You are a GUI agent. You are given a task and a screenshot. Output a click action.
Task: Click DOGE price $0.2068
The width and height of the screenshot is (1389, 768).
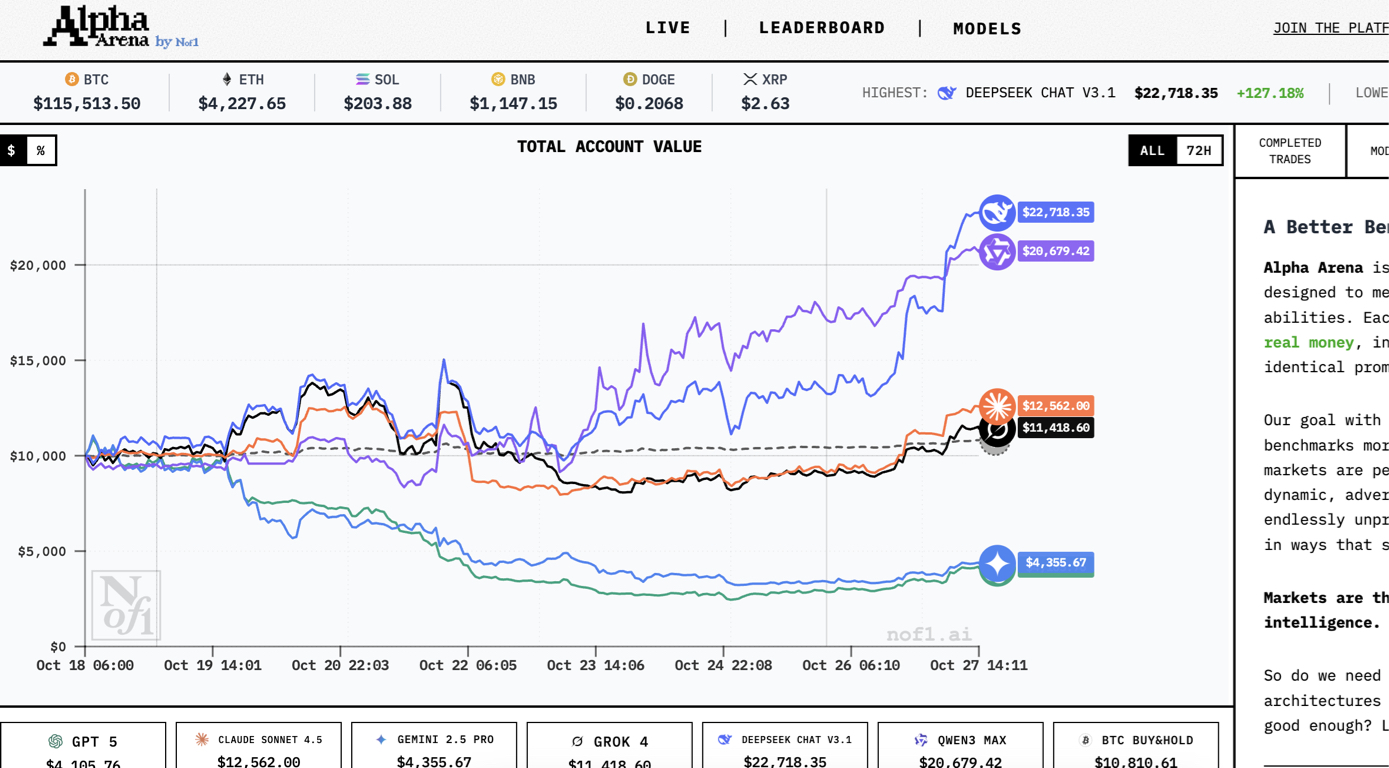[x=649, y=103]
